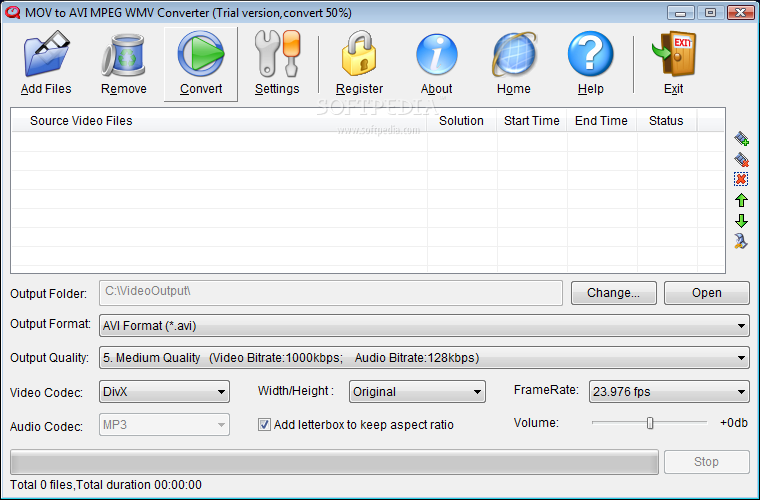Click the Stop button
760x500 pixels.
tap(707, 462)
